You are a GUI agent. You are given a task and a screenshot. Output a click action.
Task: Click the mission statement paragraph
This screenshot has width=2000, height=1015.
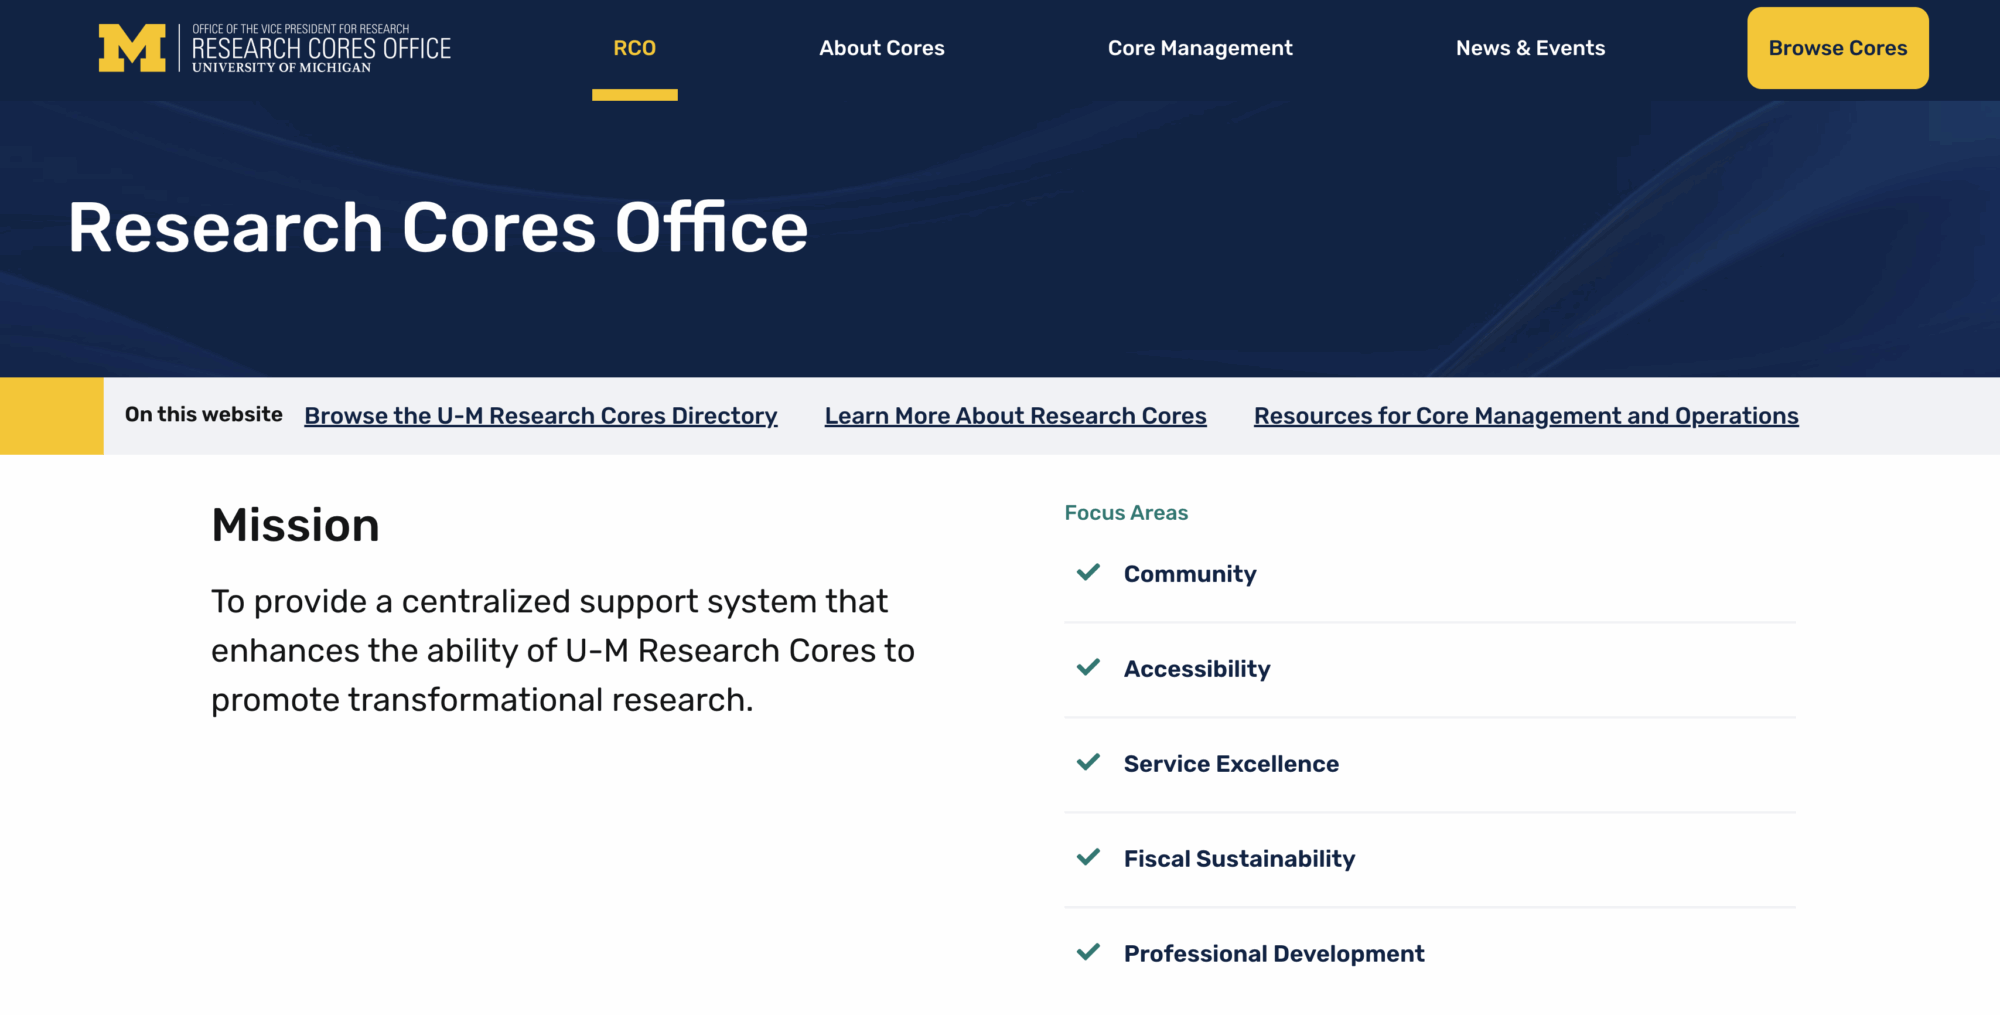[x=563, y=650]
